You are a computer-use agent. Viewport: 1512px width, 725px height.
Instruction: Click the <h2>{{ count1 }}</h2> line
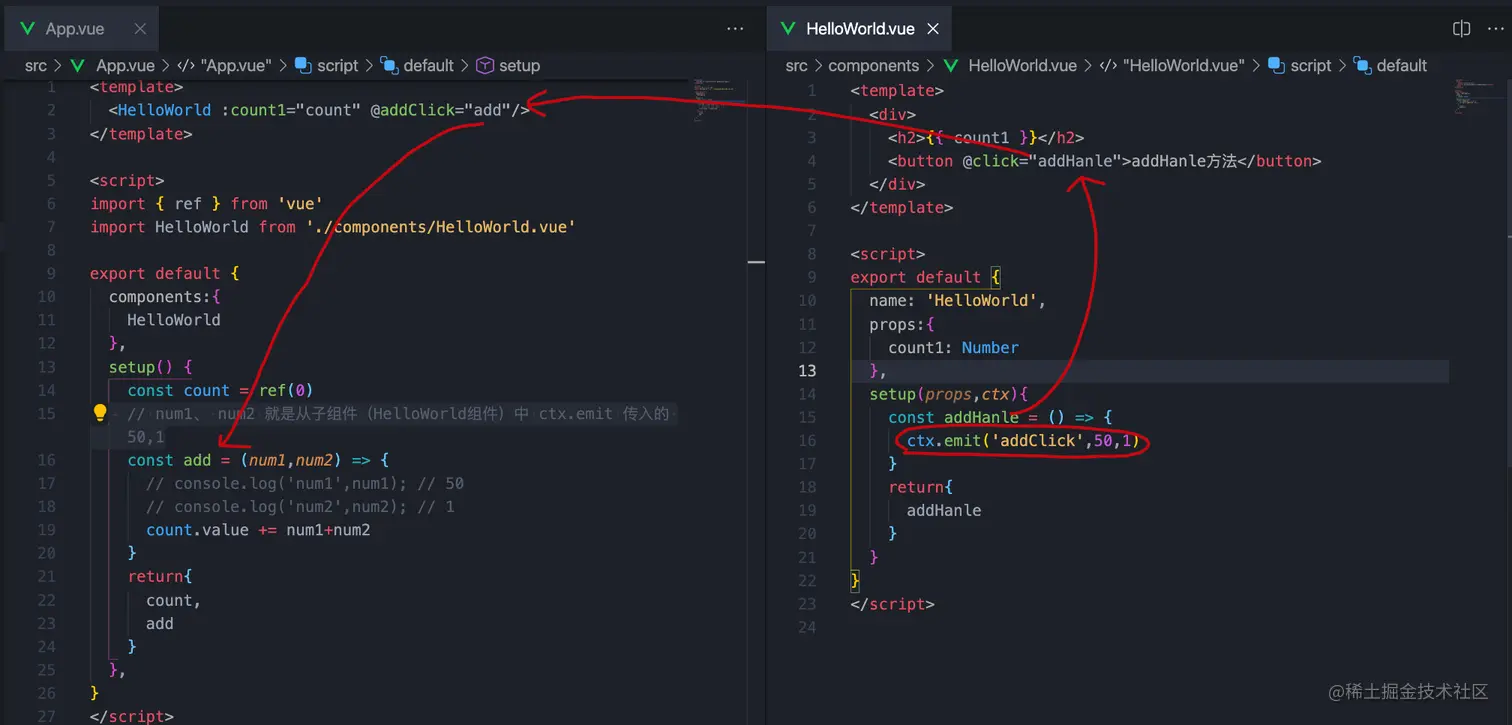point(986,137)
